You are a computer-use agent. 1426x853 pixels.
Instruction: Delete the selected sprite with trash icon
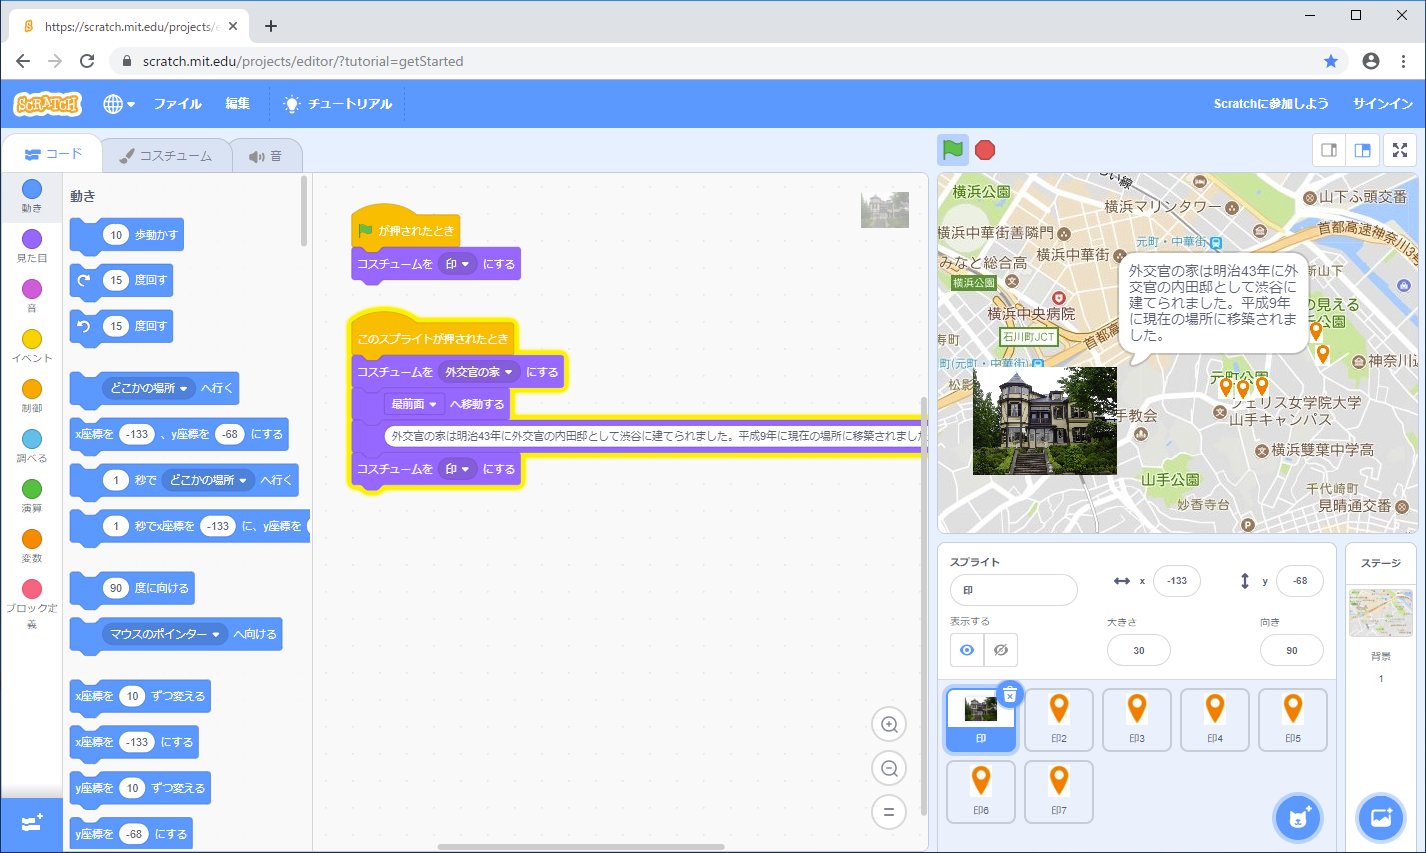click(x=1009, y=694)
